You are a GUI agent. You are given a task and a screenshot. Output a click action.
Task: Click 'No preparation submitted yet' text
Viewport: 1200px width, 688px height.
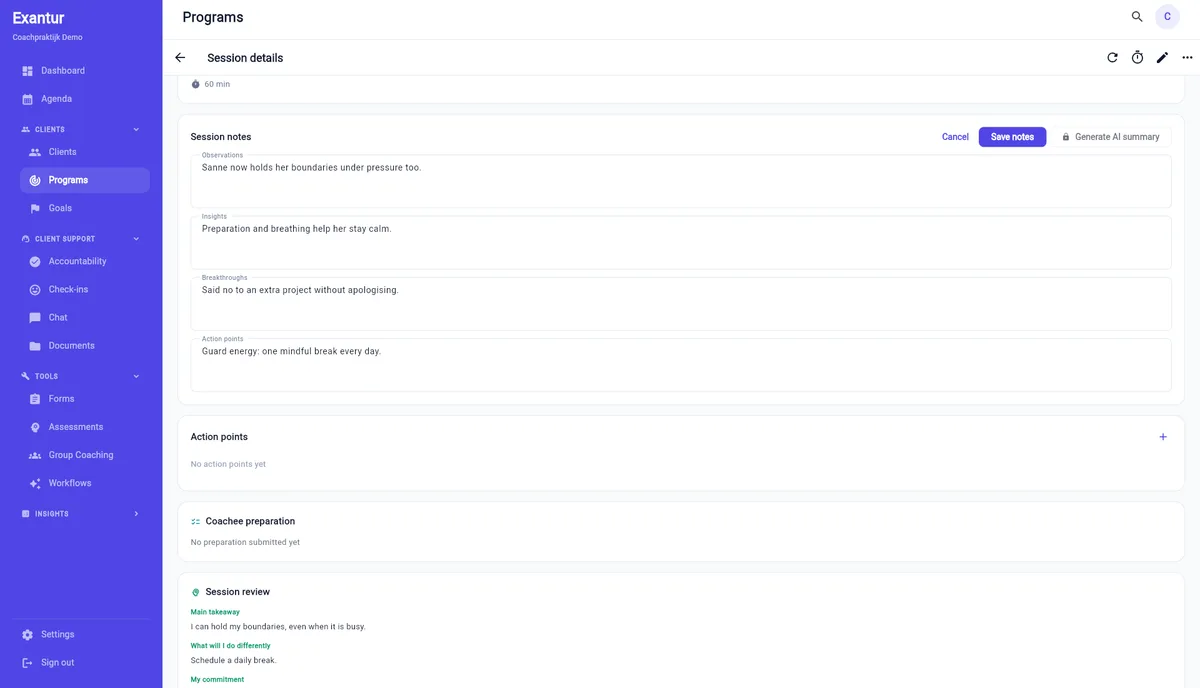point(245,542)
